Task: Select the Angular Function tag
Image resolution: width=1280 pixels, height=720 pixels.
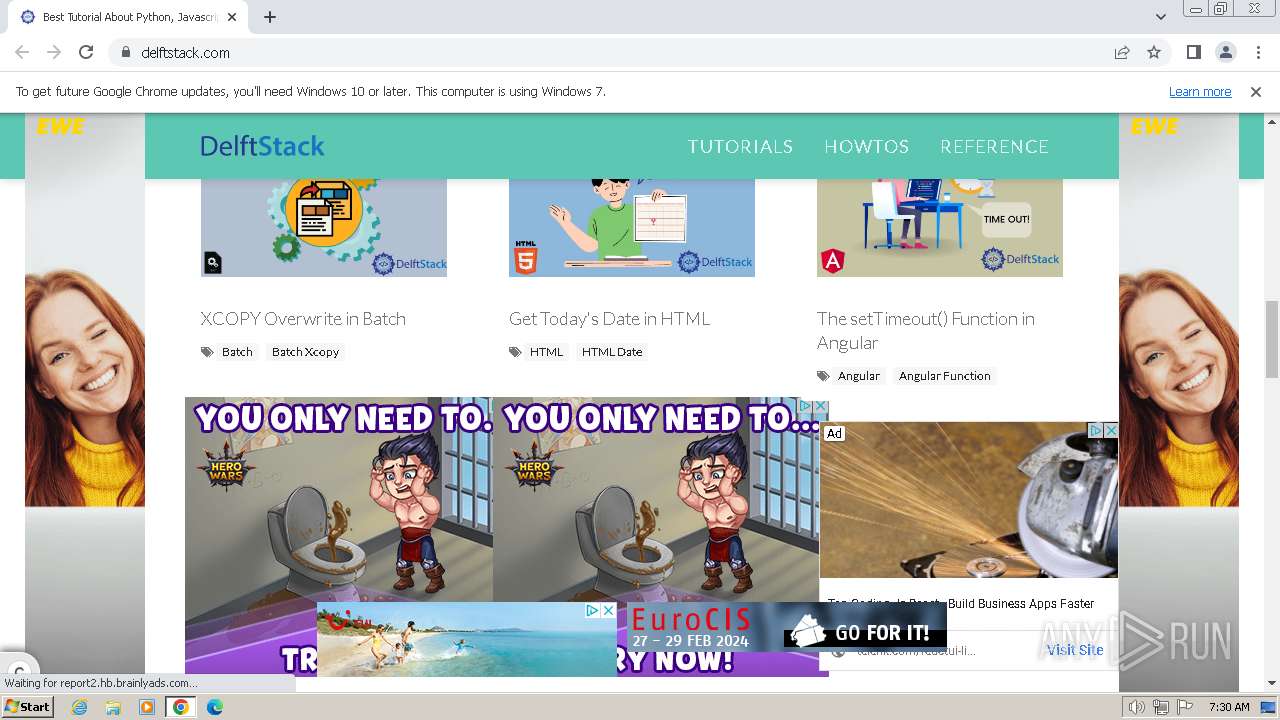Action: click(x=944, y=376)
